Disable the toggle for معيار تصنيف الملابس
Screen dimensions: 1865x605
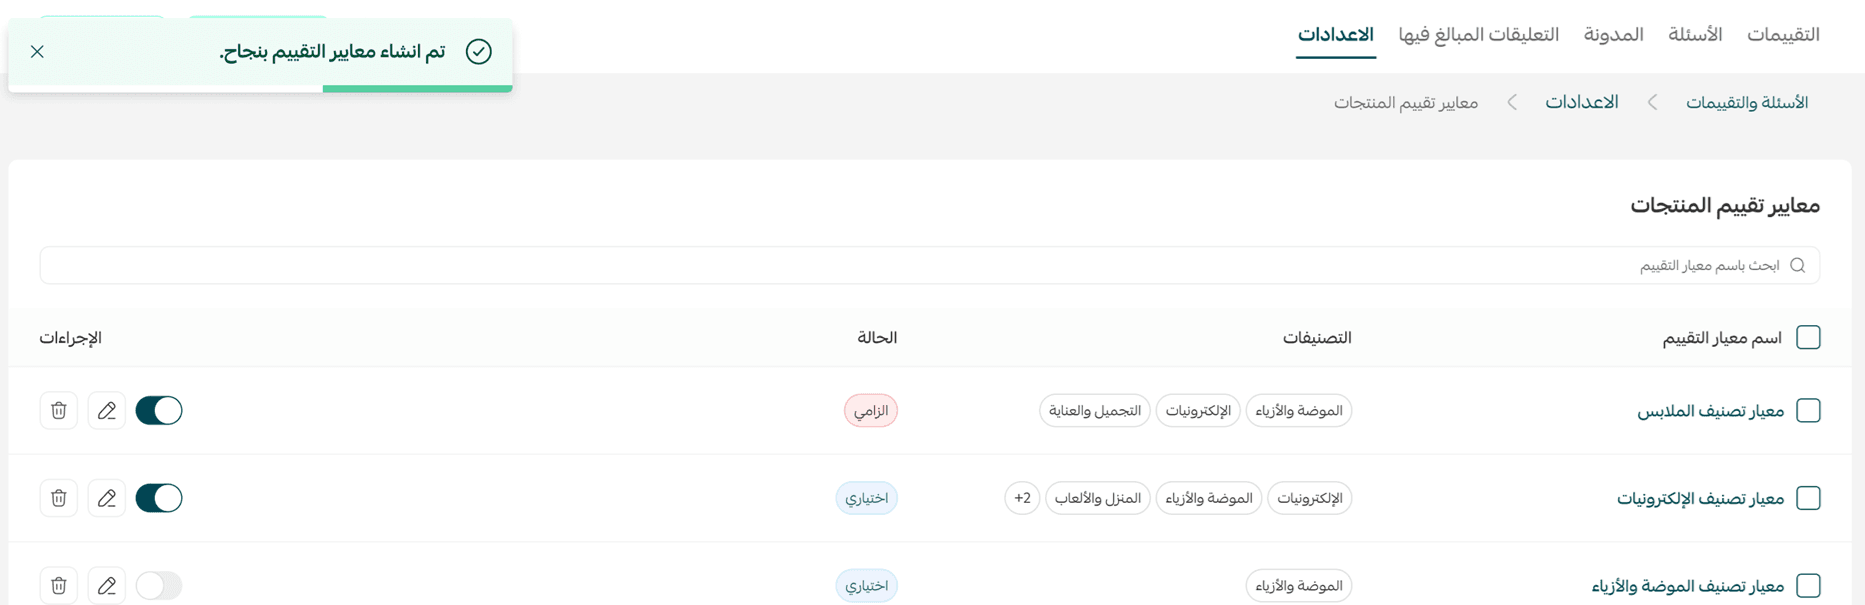(159, 410)
